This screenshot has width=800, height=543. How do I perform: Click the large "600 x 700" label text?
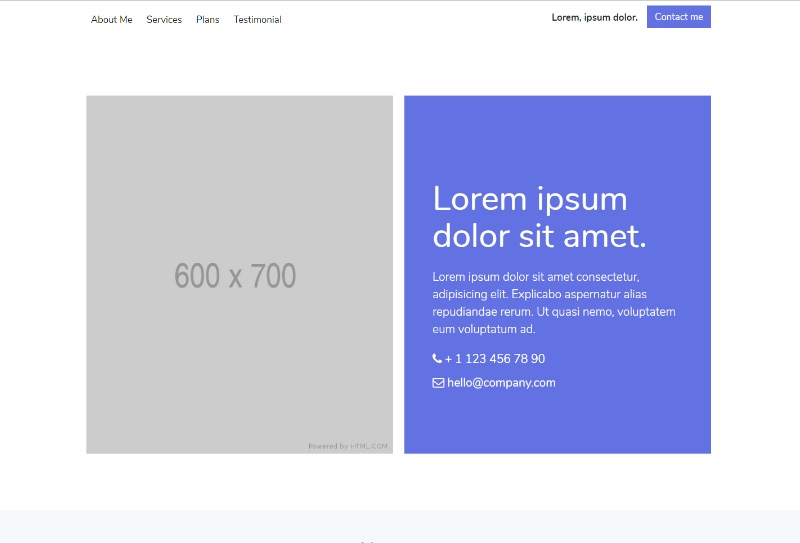[235, 275]
